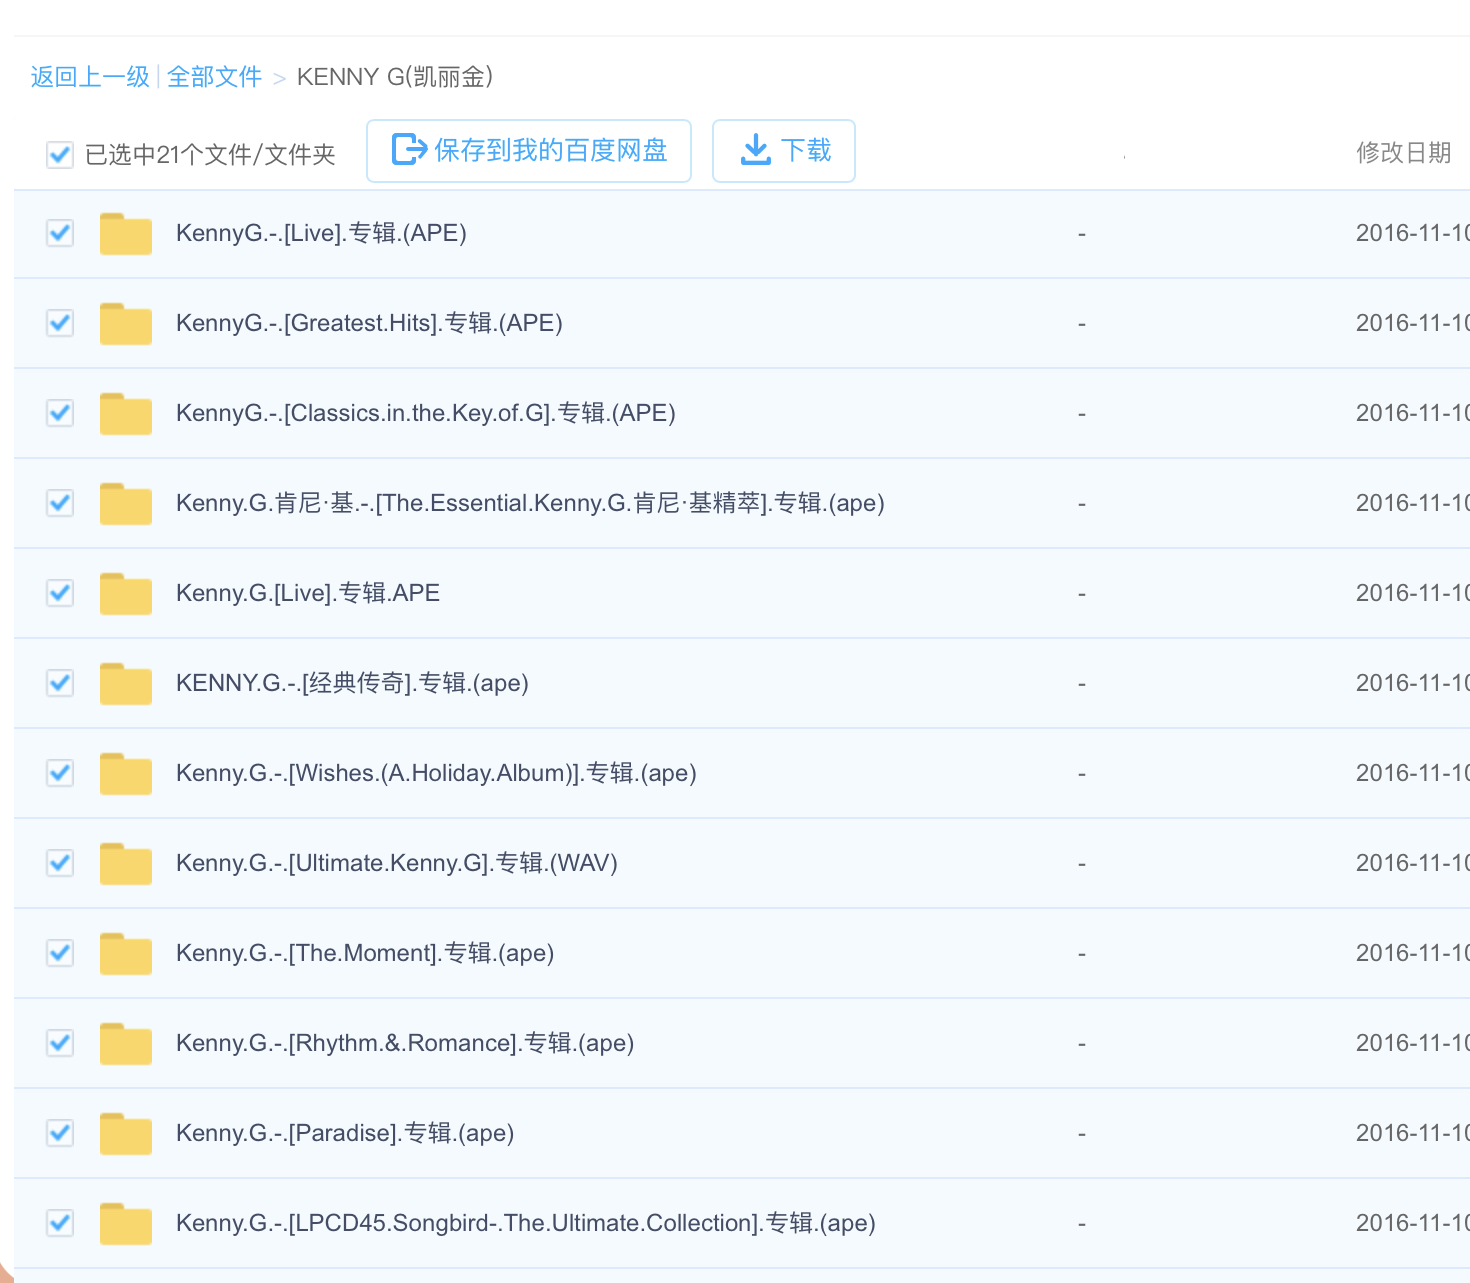Uncheck Kenny.G.[Live].专辑.APE checkbox
This screenshot has width=1470, height=1283.
point(60,593)
